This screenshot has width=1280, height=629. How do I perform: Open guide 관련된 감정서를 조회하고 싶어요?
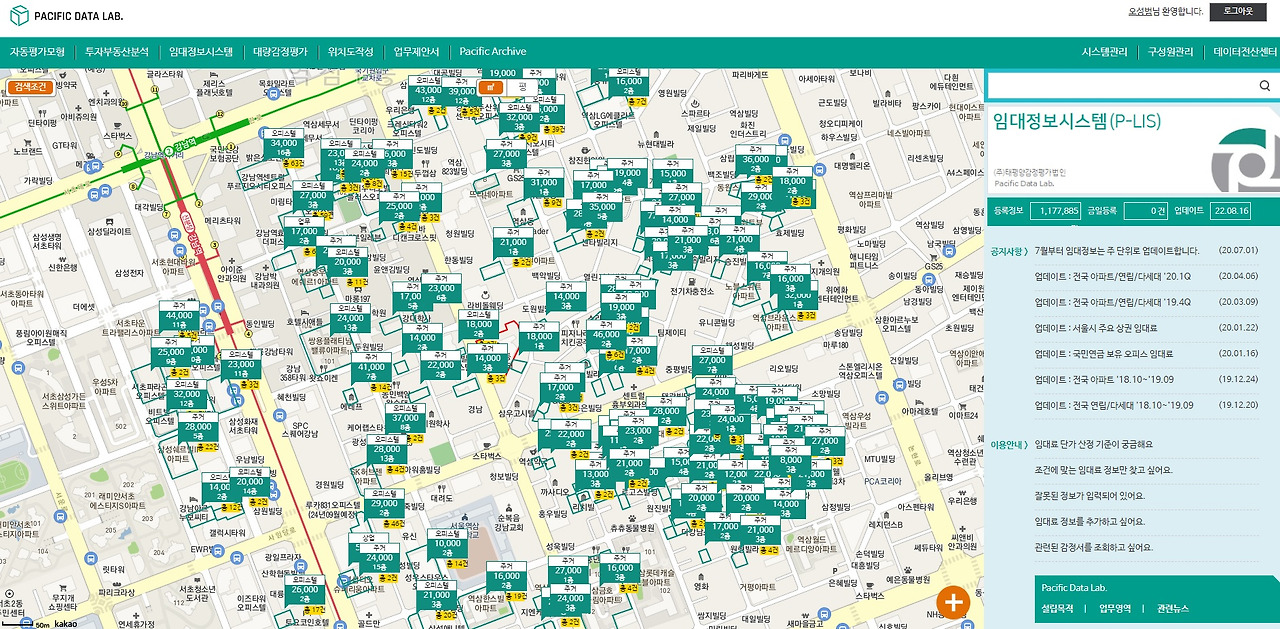(1093, 547)
